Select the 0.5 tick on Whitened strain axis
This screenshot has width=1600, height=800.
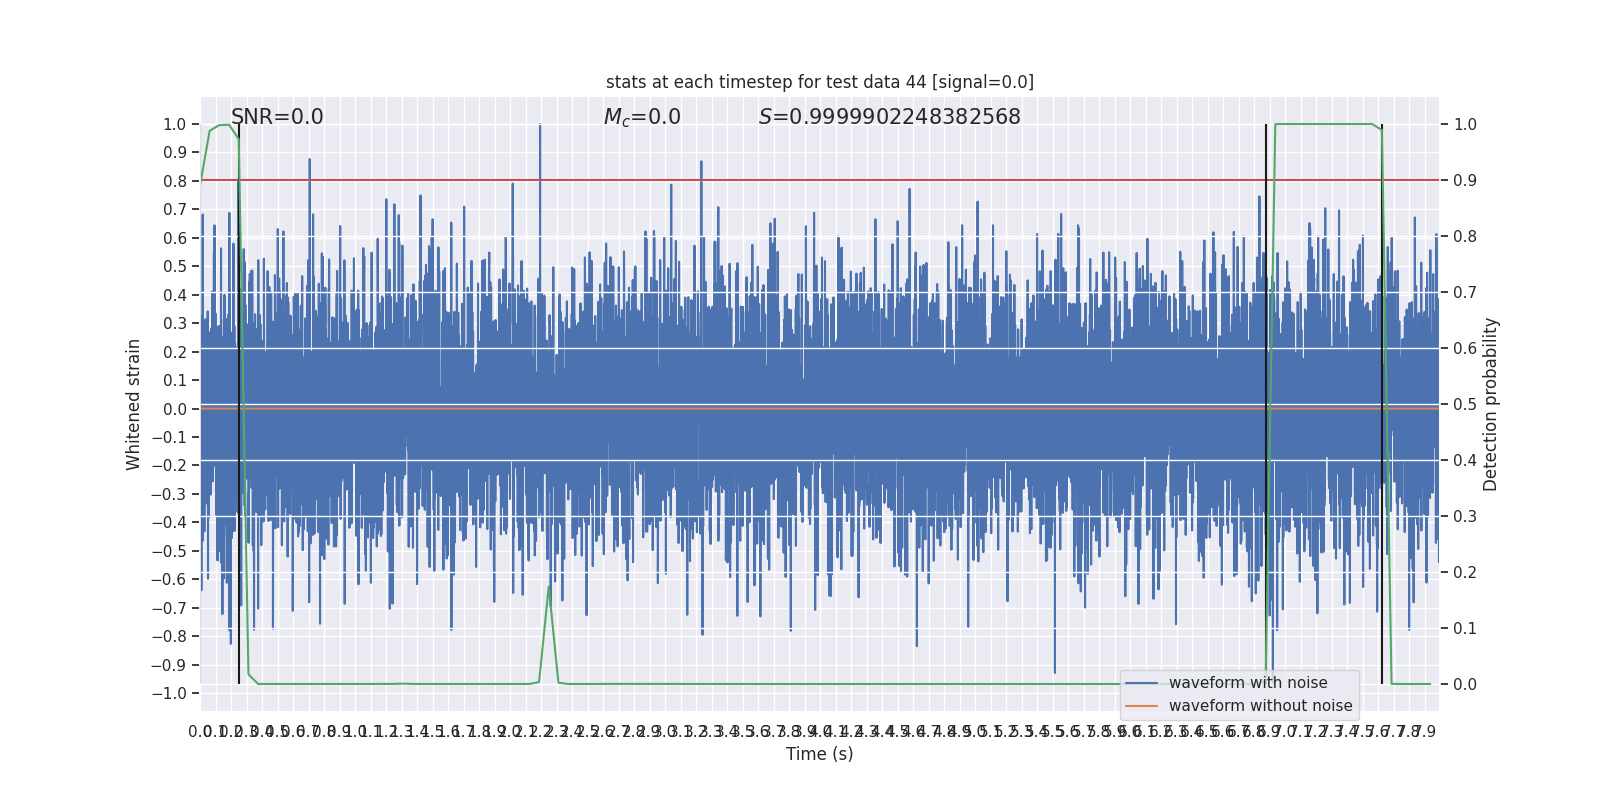(x=175, y=266)
